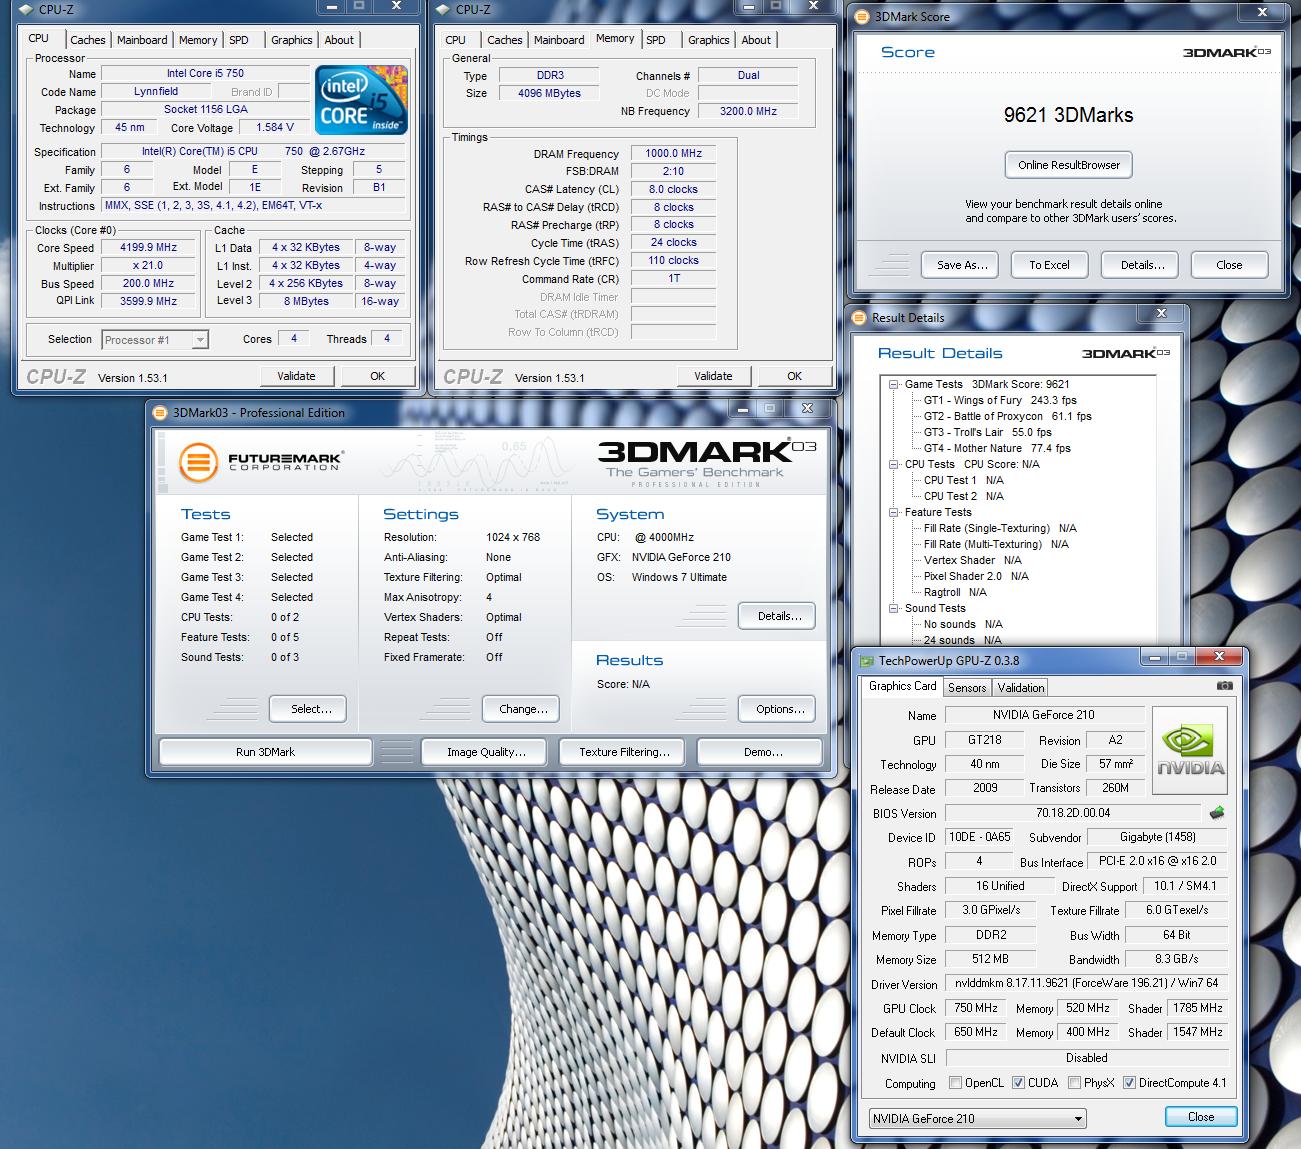This screenshot has height=1149, width=1301.
Task: Click the left CPU-Z window title icon
Action: (x=27, y=9)
